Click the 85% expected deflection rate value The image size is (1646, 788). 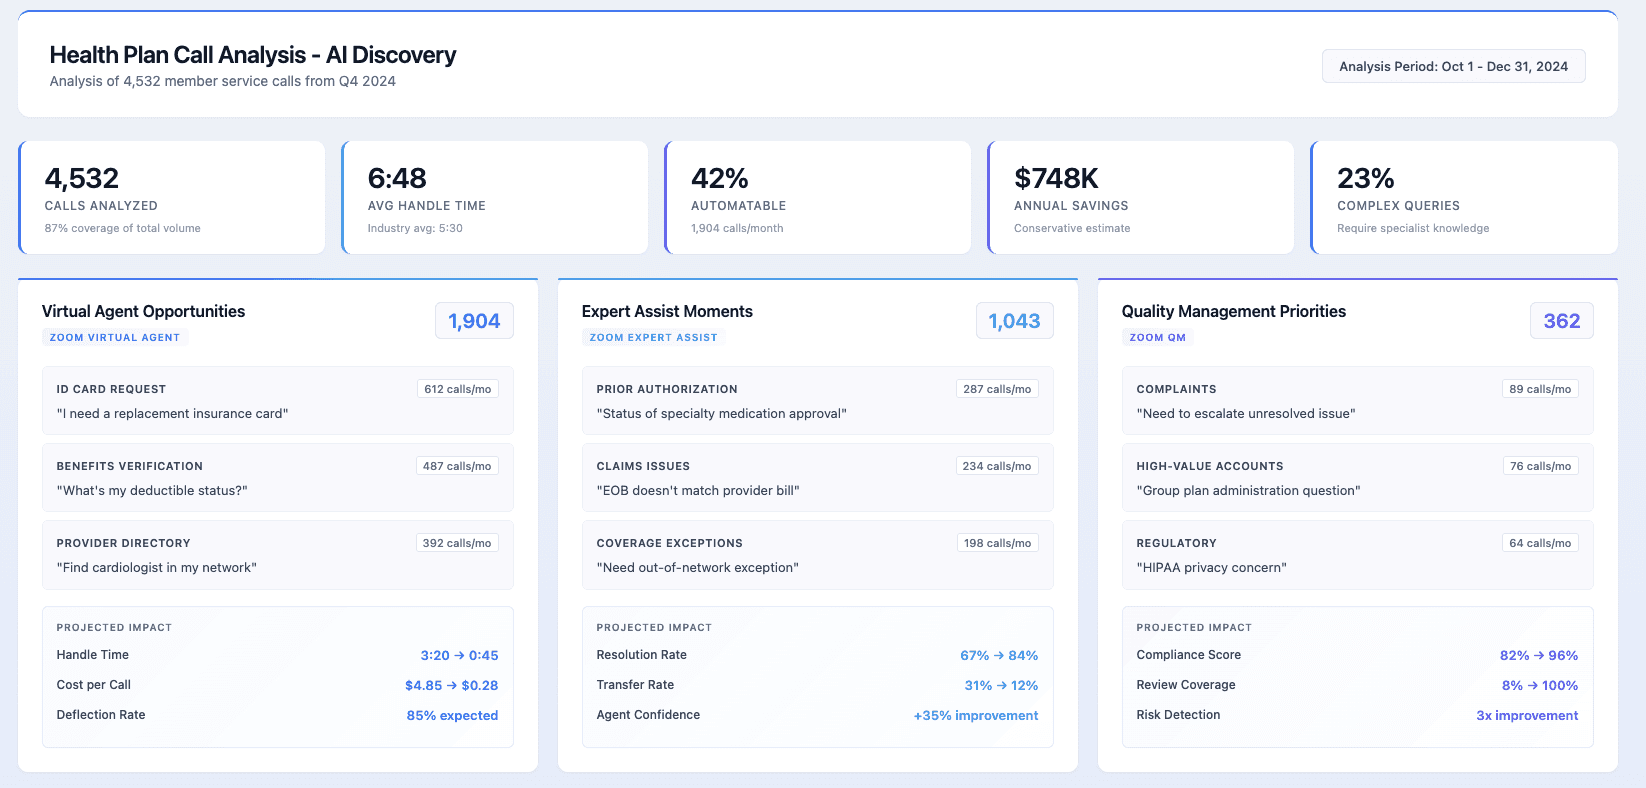point(452,715)
